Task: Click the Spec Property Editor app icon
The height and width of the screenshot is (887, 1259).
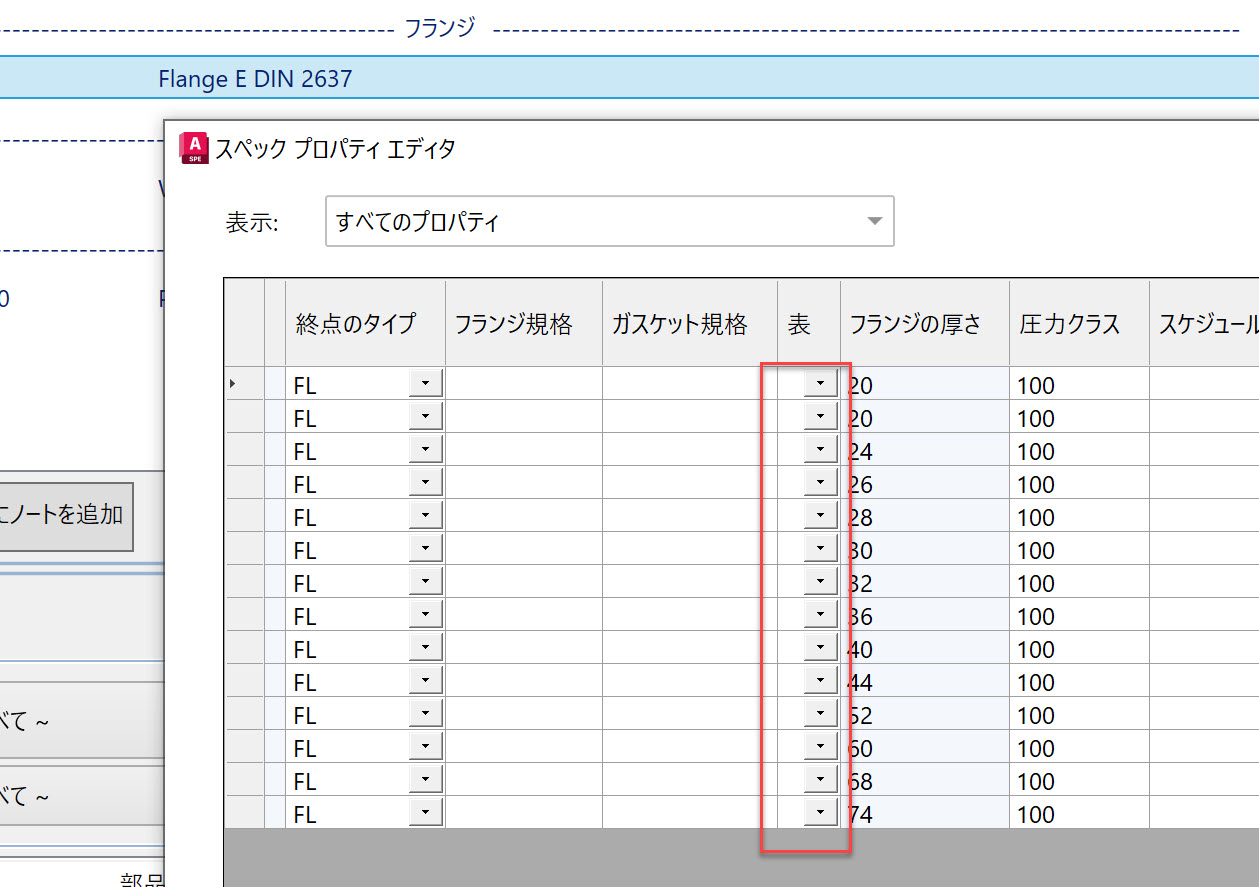Action: (193, 147)
